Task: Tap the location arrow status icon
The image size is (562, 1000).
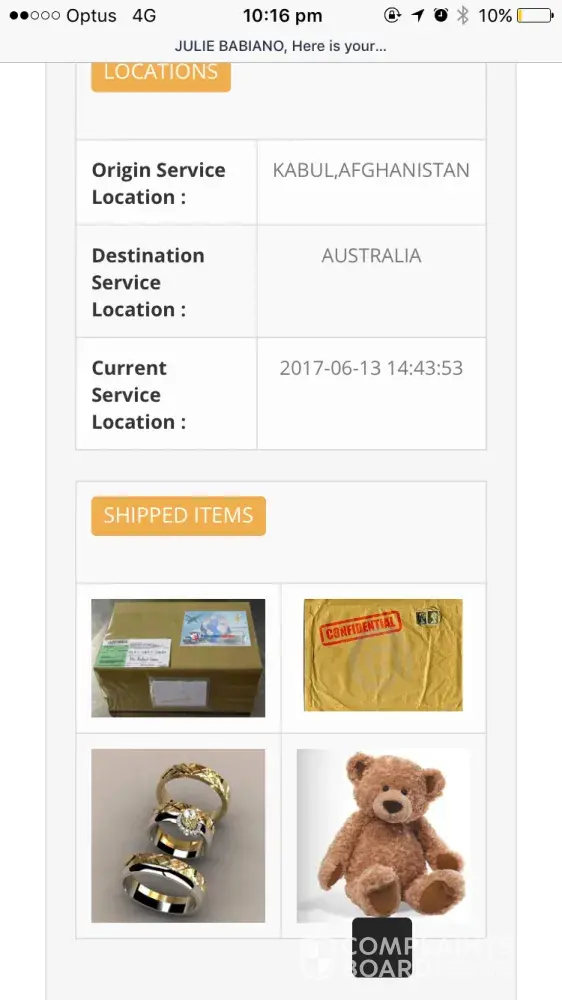Action: [x=418, y=15]
